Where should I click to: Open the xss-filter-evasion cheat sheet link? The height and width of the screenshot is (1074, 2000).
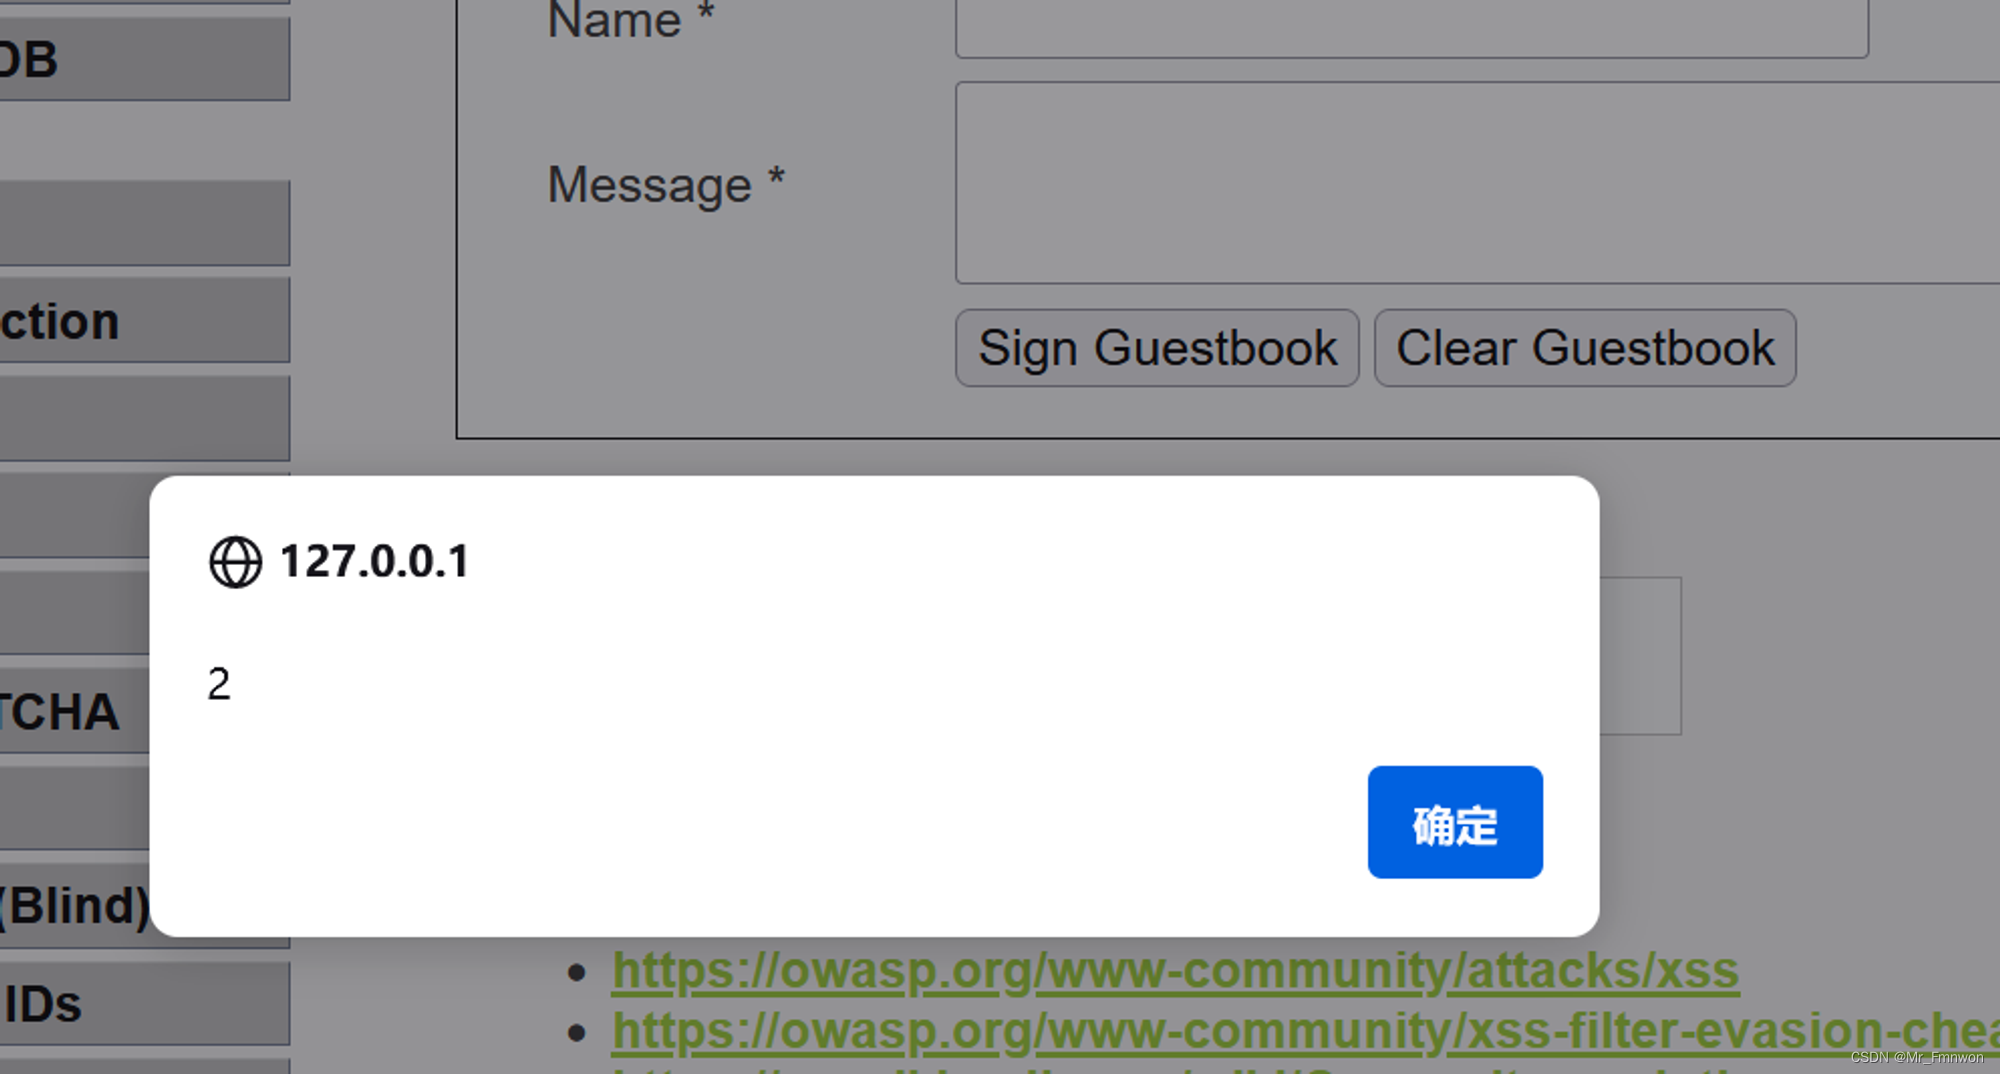(1305, 1031)
